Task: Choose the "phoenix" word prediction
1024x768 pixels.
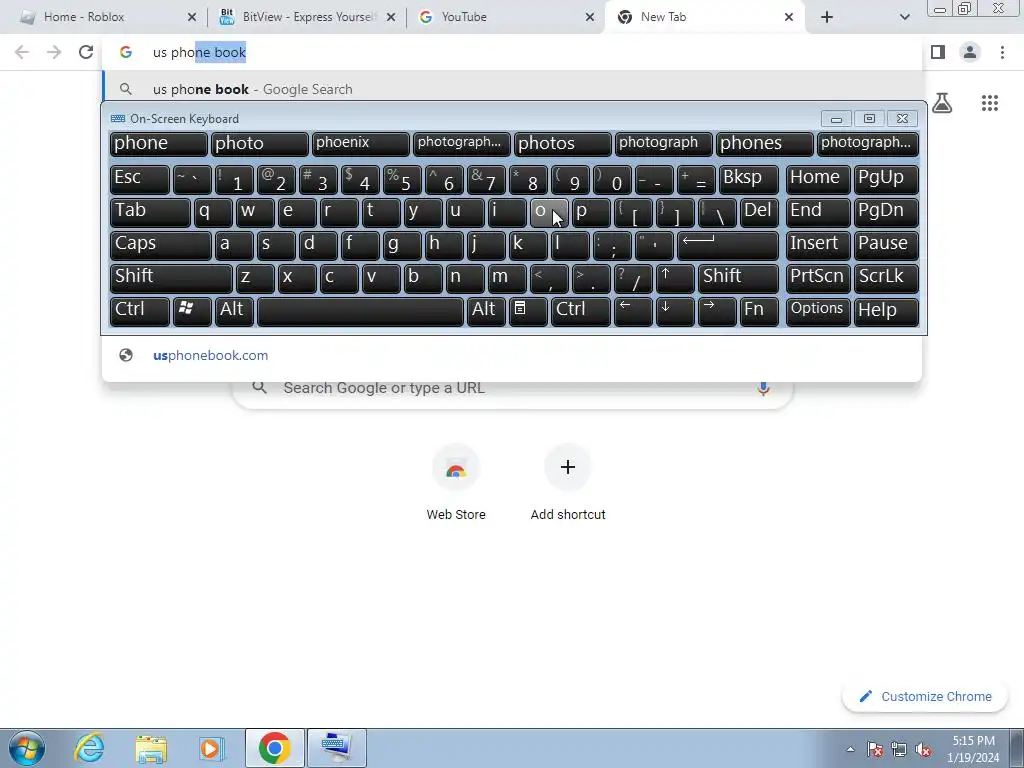Action: pyautogui.click(x=360, y=144)
